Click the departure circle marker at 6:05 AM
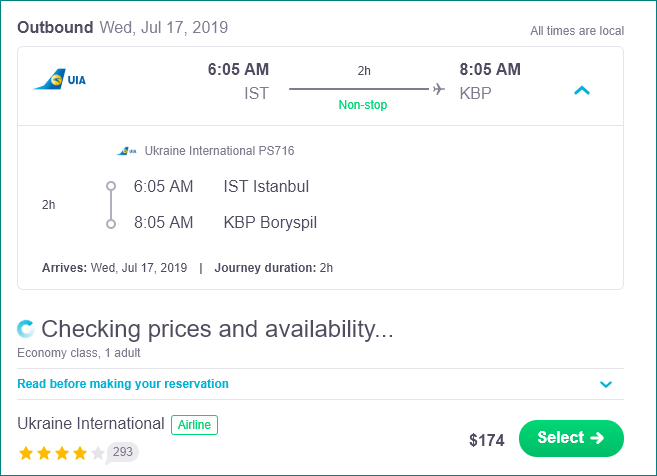 [111, 186]
